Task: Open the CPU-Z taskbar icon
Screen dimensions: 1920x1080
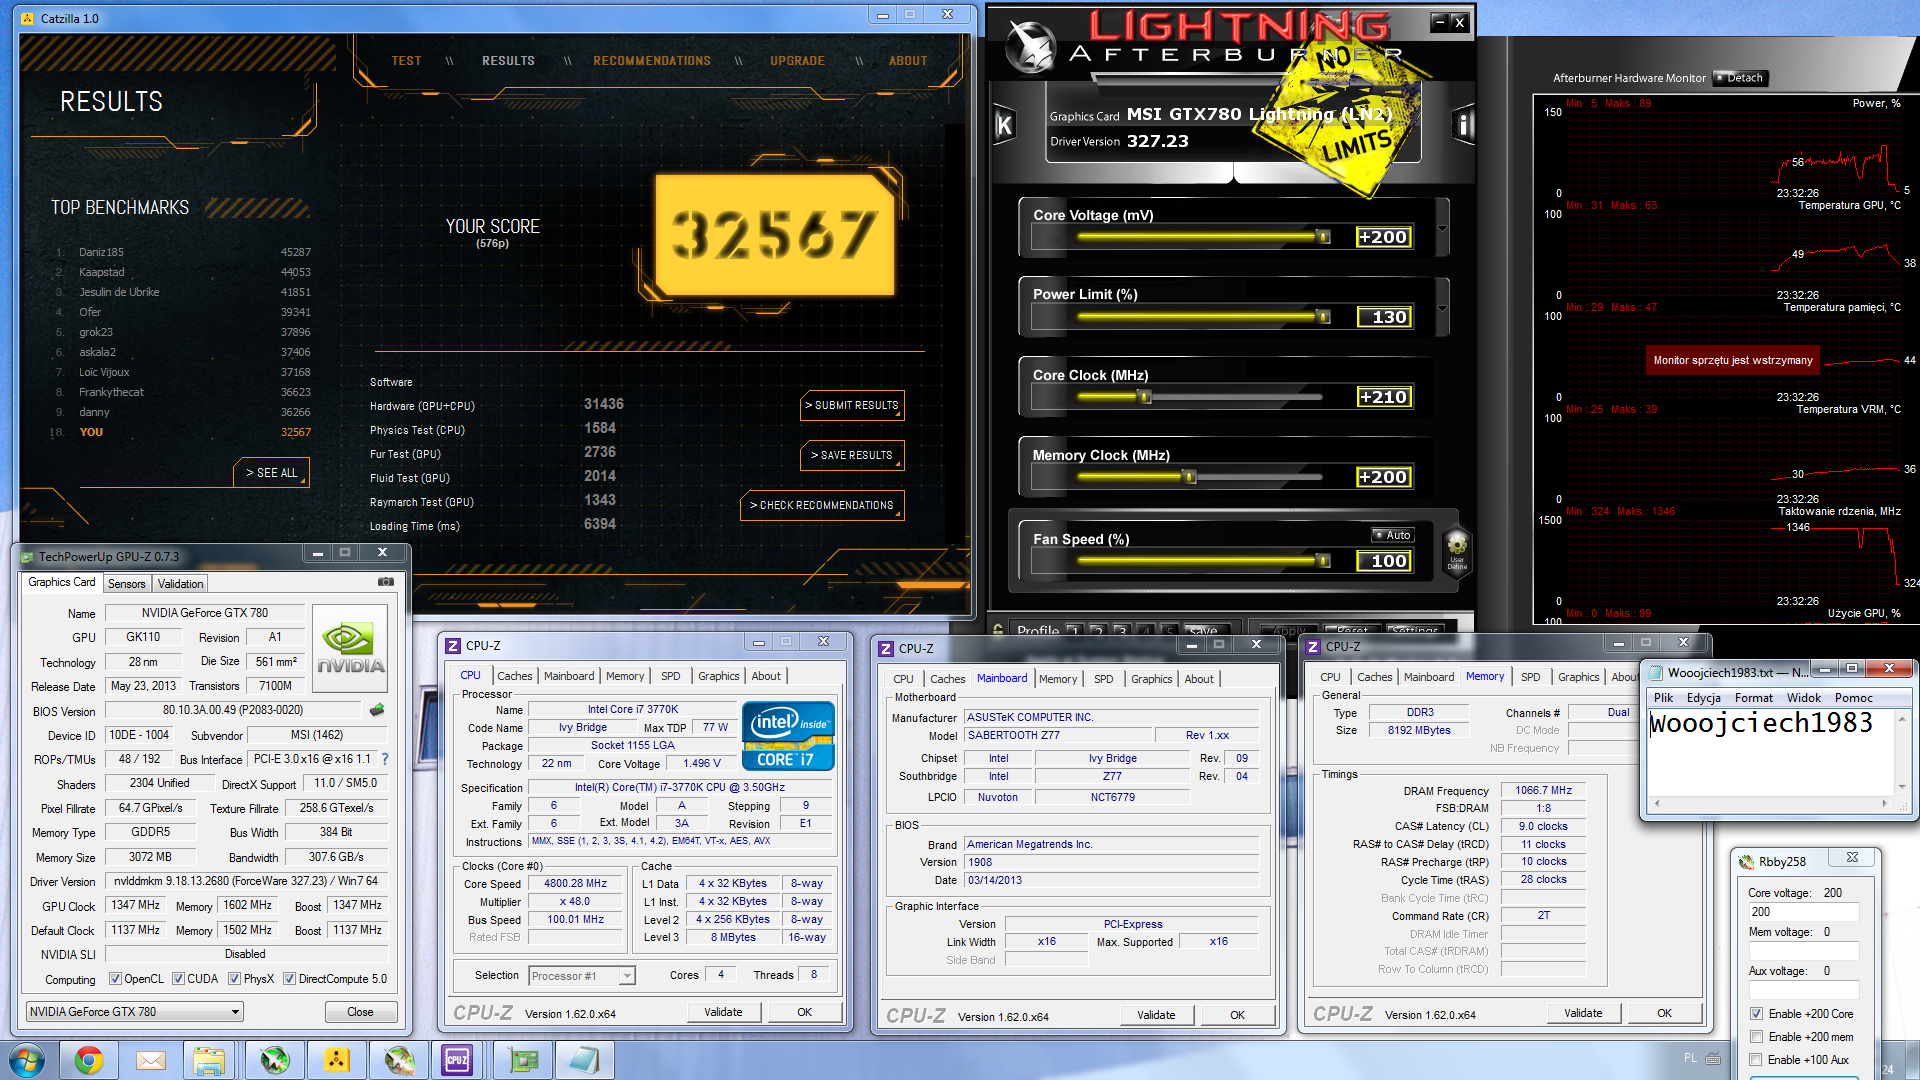Action: tap(457, 1060)
